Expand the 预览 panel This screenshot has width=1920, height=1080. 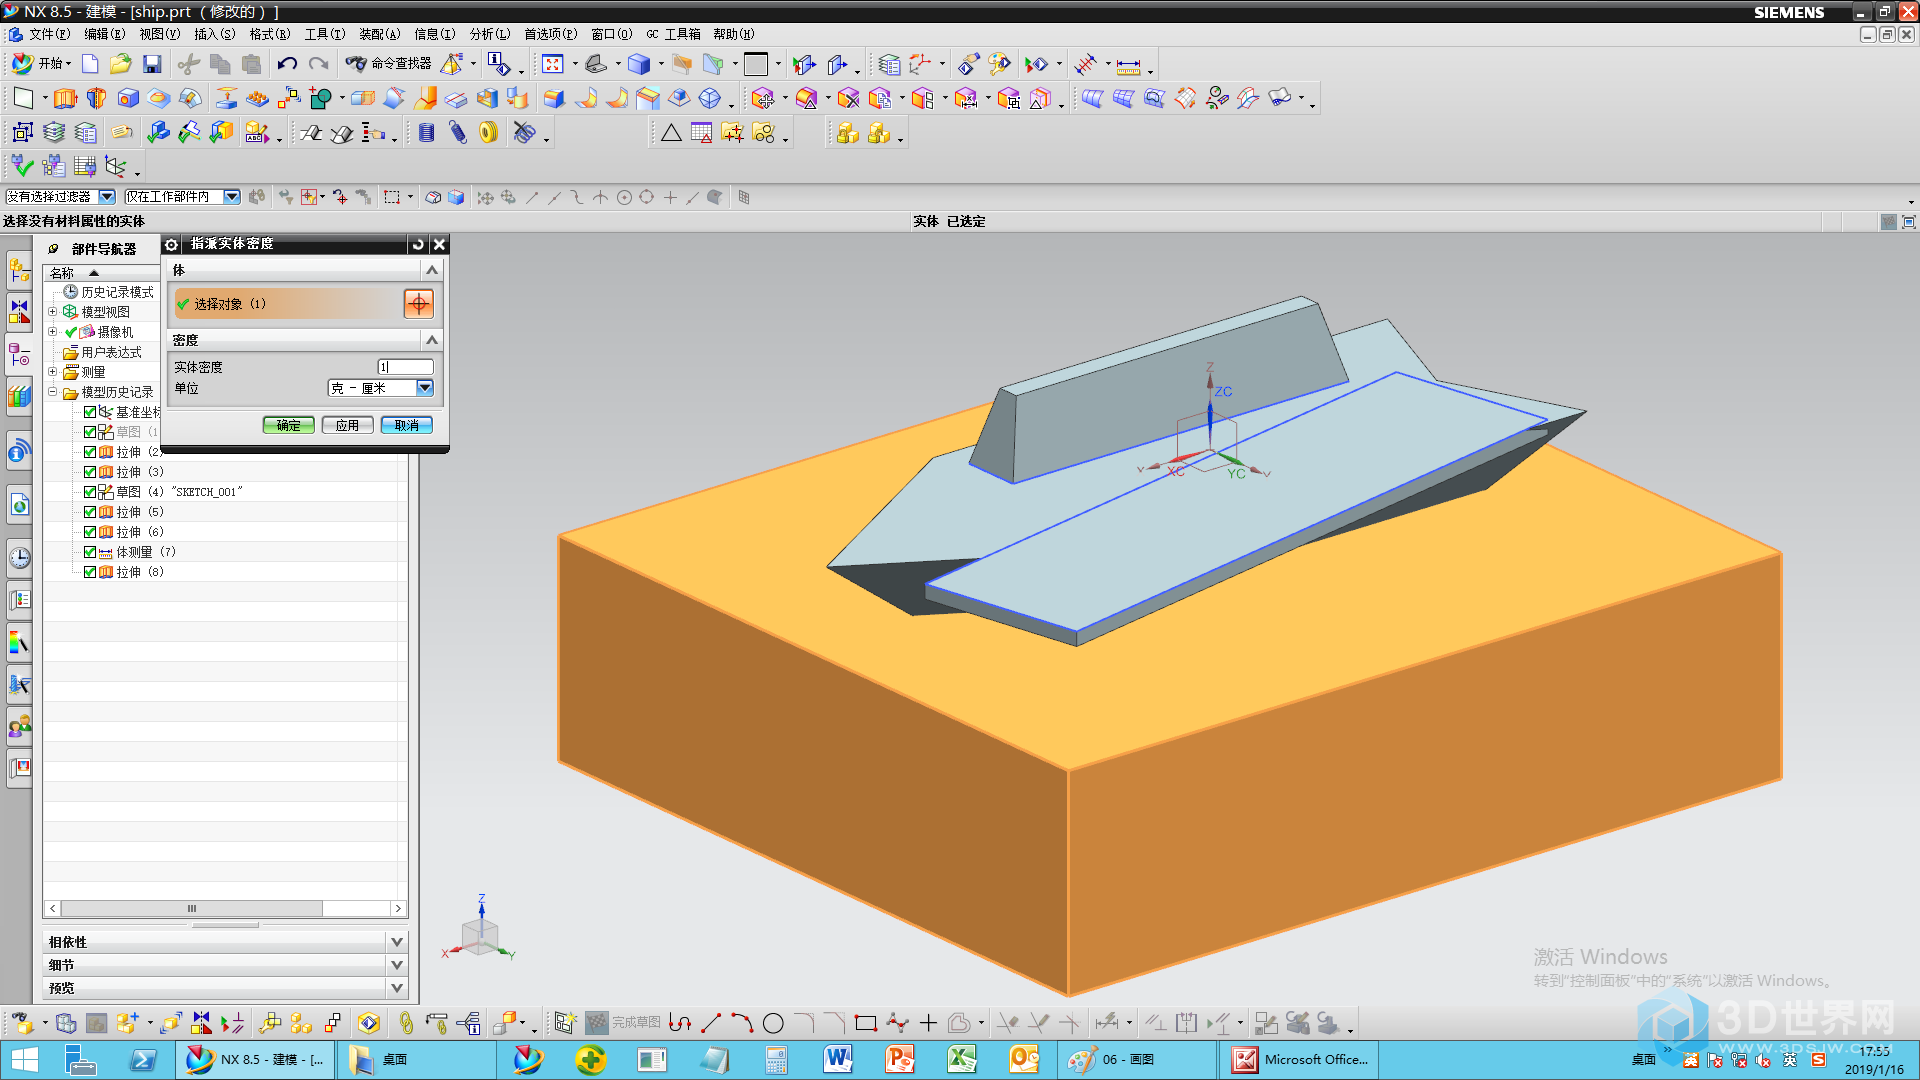(x=397, y=988)
